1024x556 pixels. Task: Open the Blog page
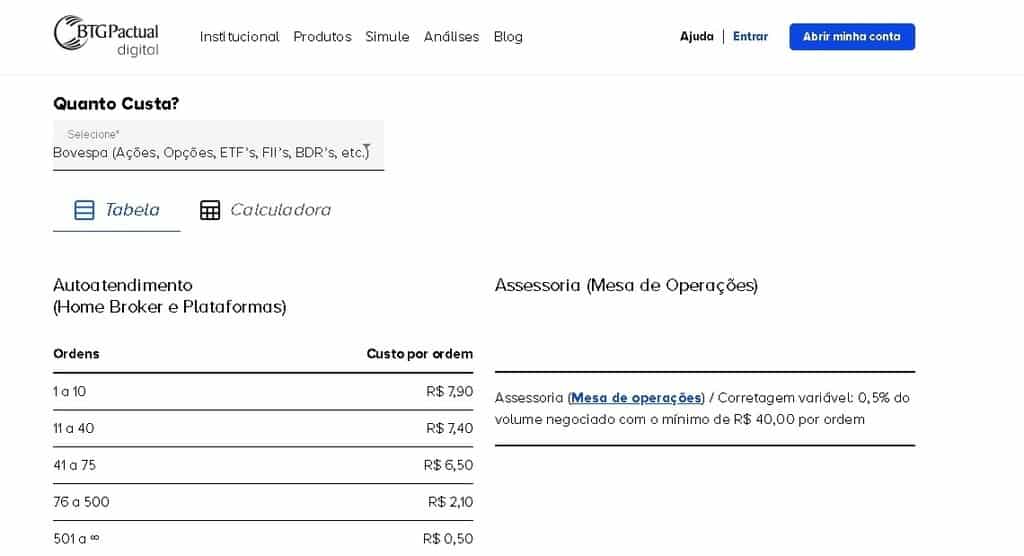[508, 37]
